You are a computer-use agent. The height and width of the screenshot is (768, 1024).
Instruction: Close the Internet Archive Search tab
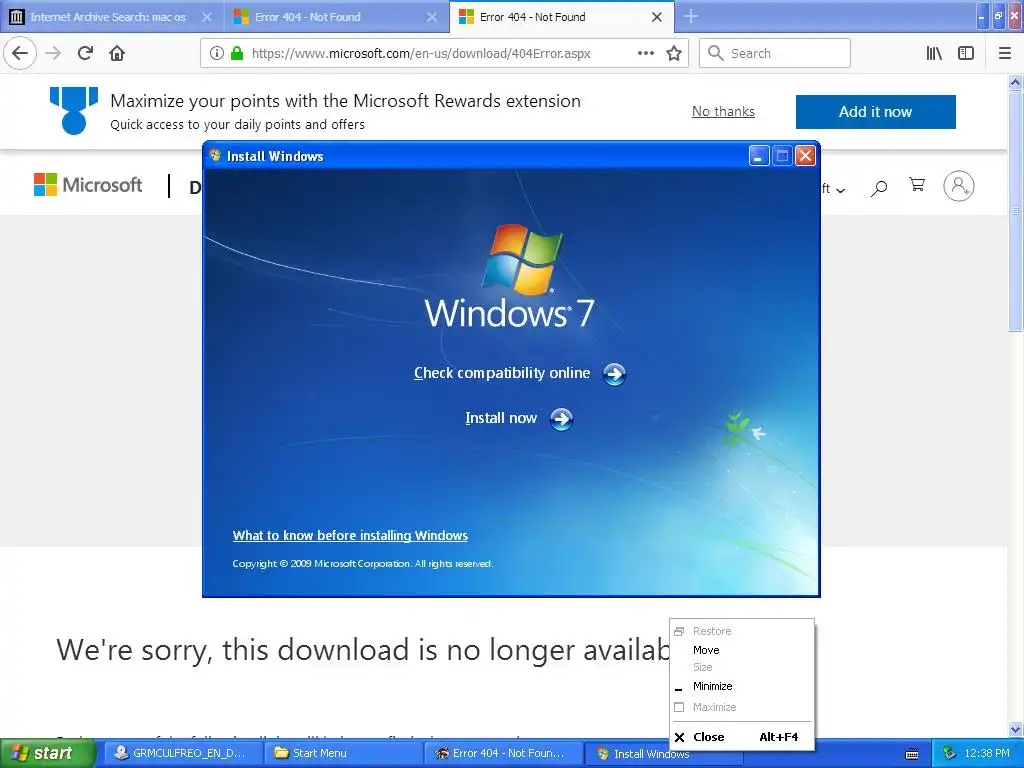[207, 17]
